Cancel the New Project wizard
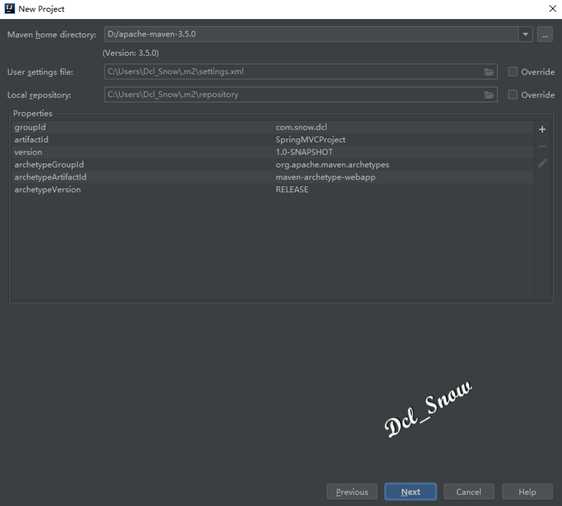The width and height of the screenshot is (562, 506). click(x=469, y=492)
